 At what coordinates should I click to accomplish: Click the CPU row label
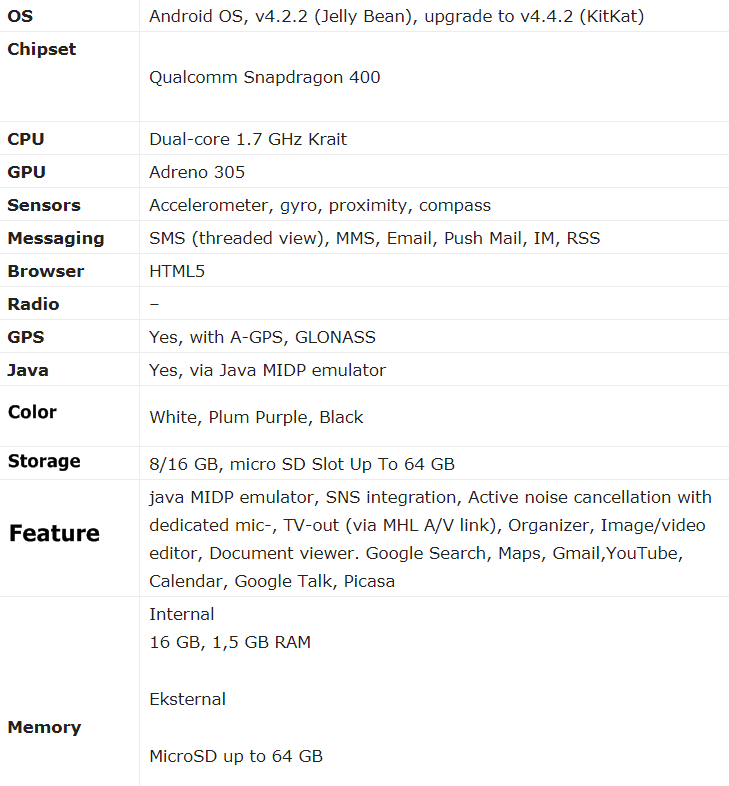26,139
